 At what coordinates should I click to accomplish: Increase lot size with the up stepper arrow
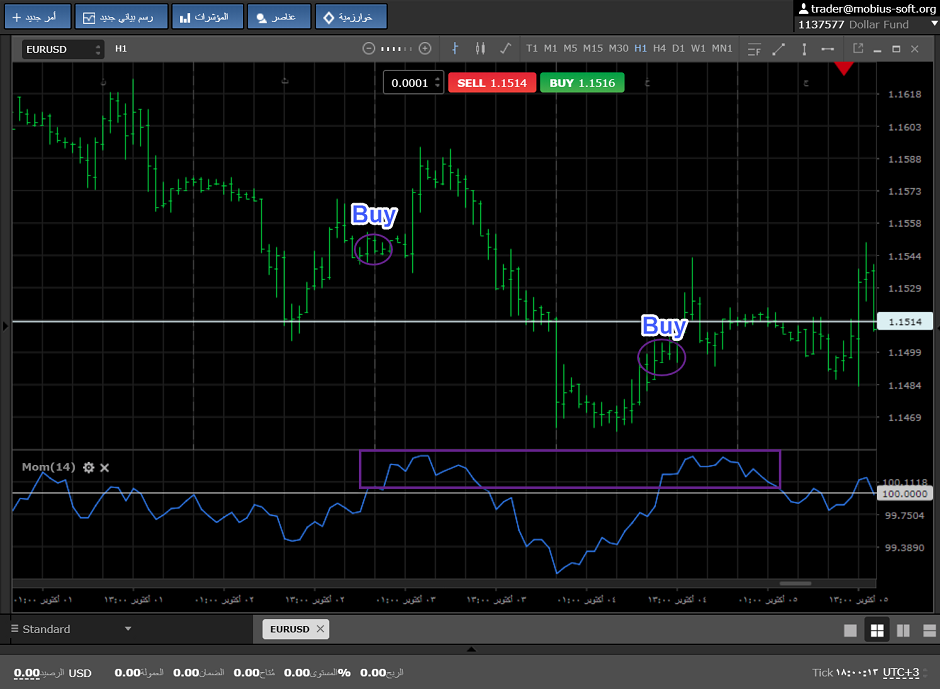(x=438, y=78)
